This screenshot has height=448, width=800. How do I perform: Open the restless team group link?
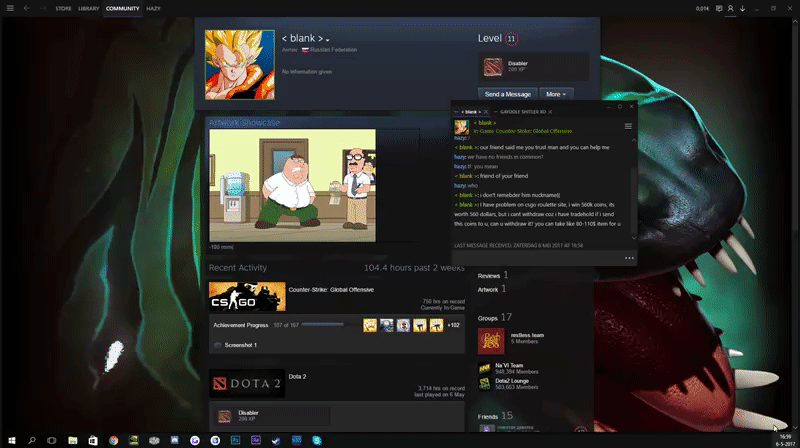(x=527, y=335)
